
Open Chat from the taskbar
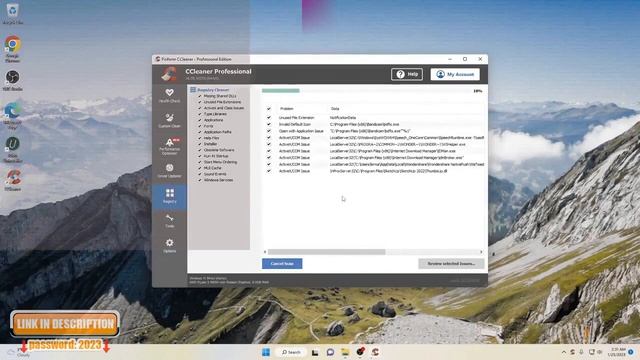[x=330, y=352]
